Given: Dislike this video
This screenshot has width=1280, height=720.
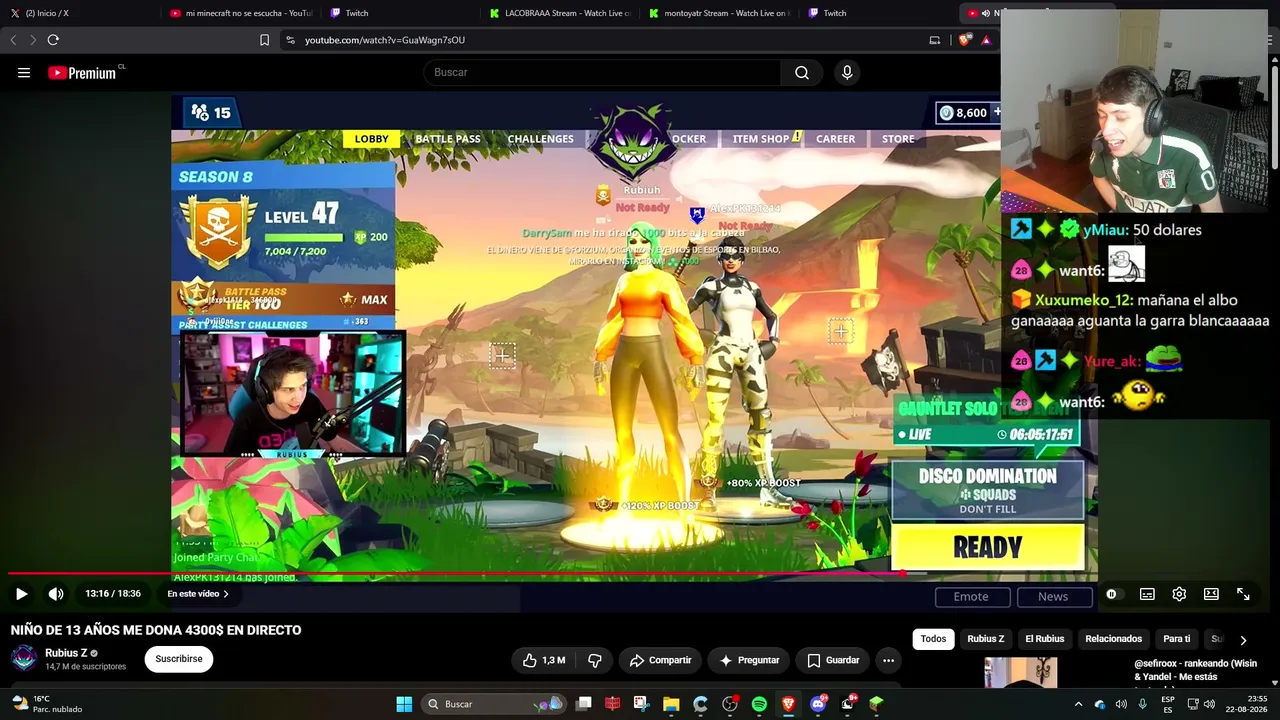Looking at the screenshot, I should pos(595,660).
